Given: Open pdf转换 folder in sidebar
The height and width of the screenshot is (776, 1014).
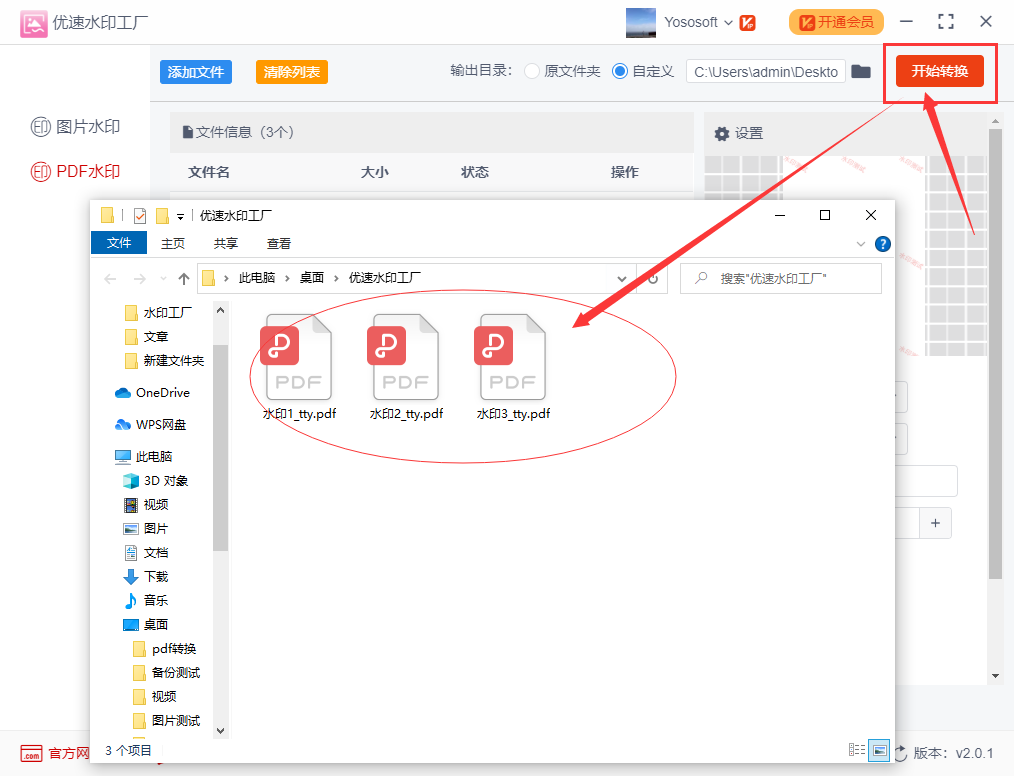Looking at the screenshot, I should pyautogui.click(x=165, y=649).
